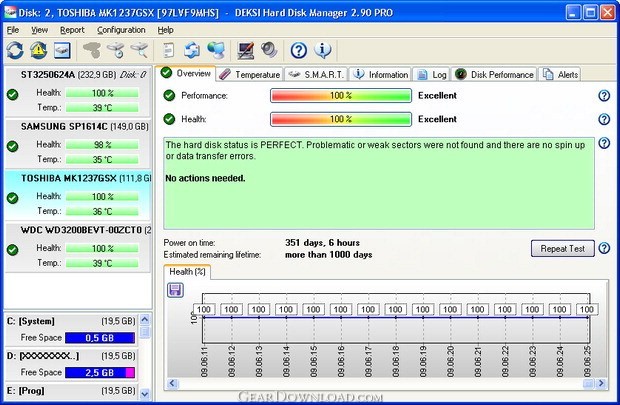Viewport: 620px width, 405px height.
Task: Click the SAMSUNG 98 % health bar
Action: [x=102, y=145]
